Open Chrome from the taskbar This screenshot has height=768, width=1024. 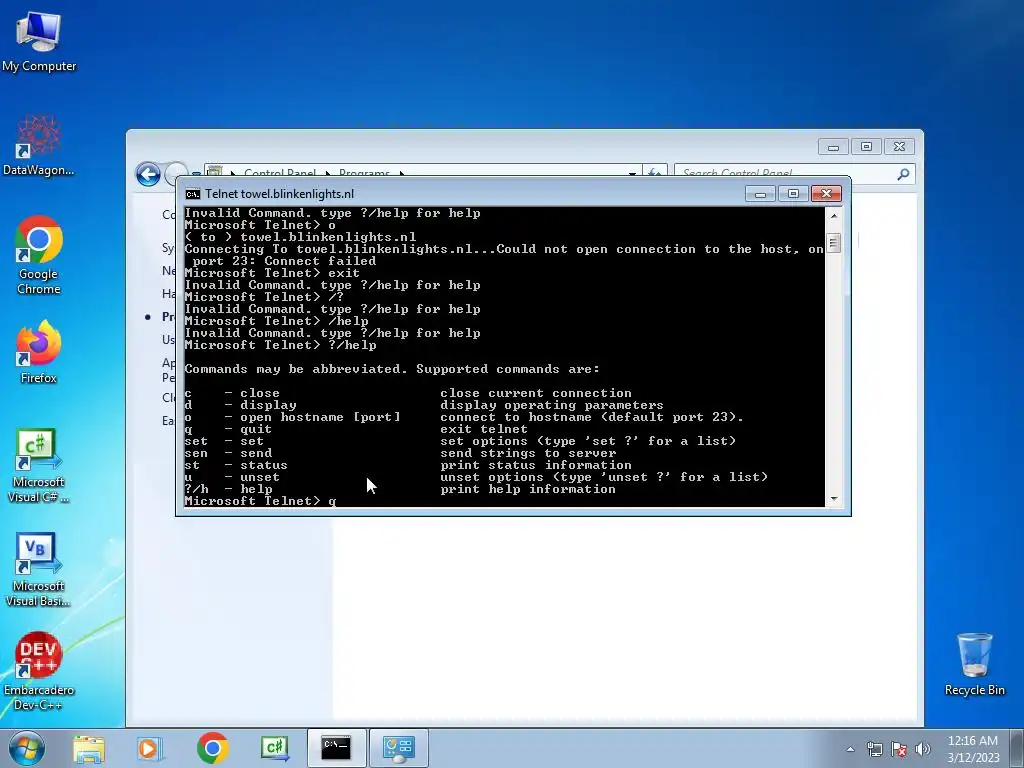[212, 748]
